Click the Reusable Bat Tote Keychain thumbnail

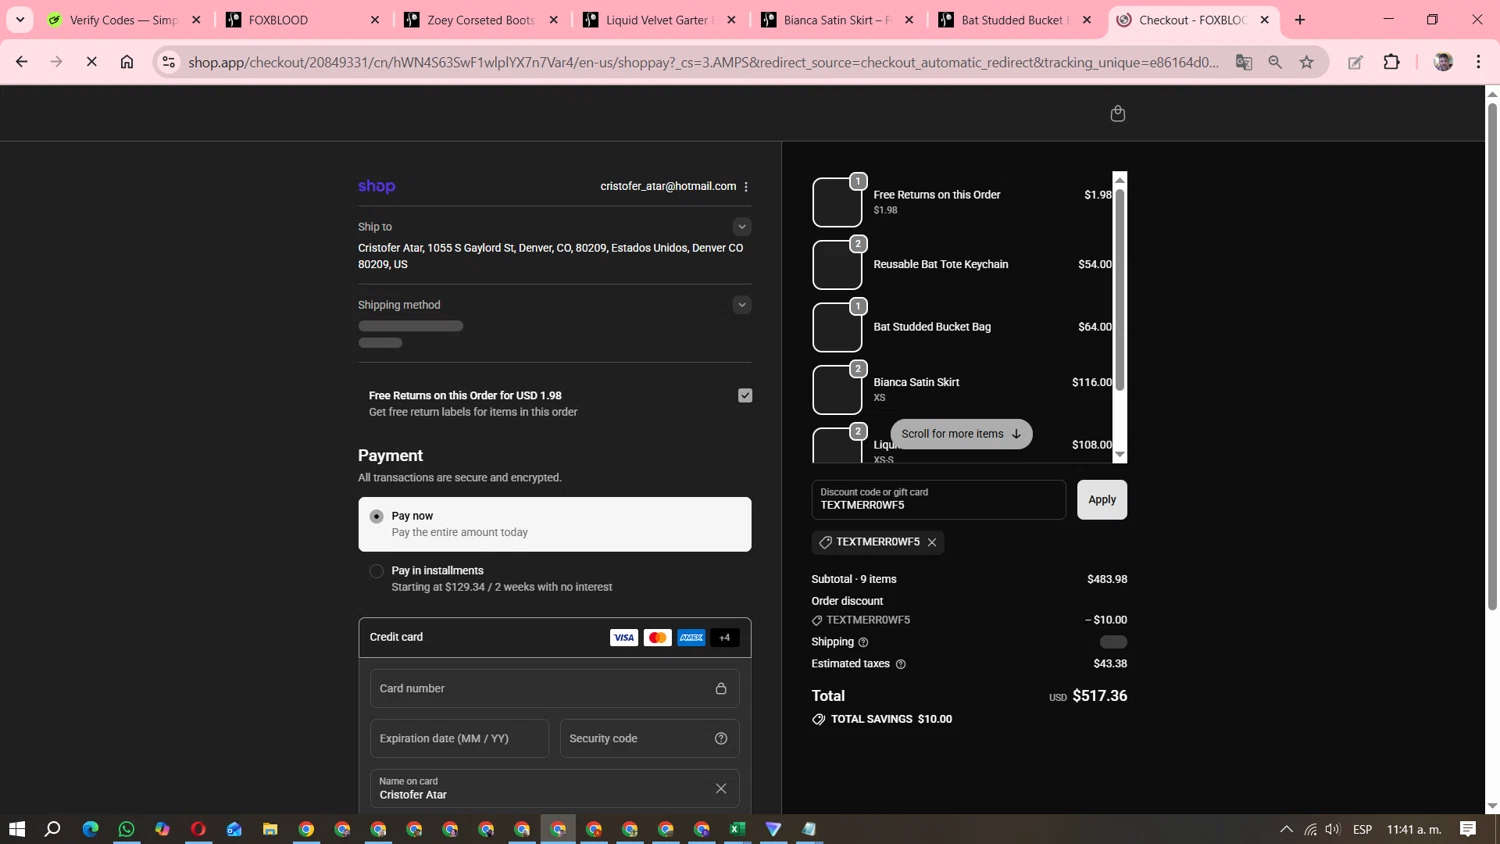pos(837,265)
